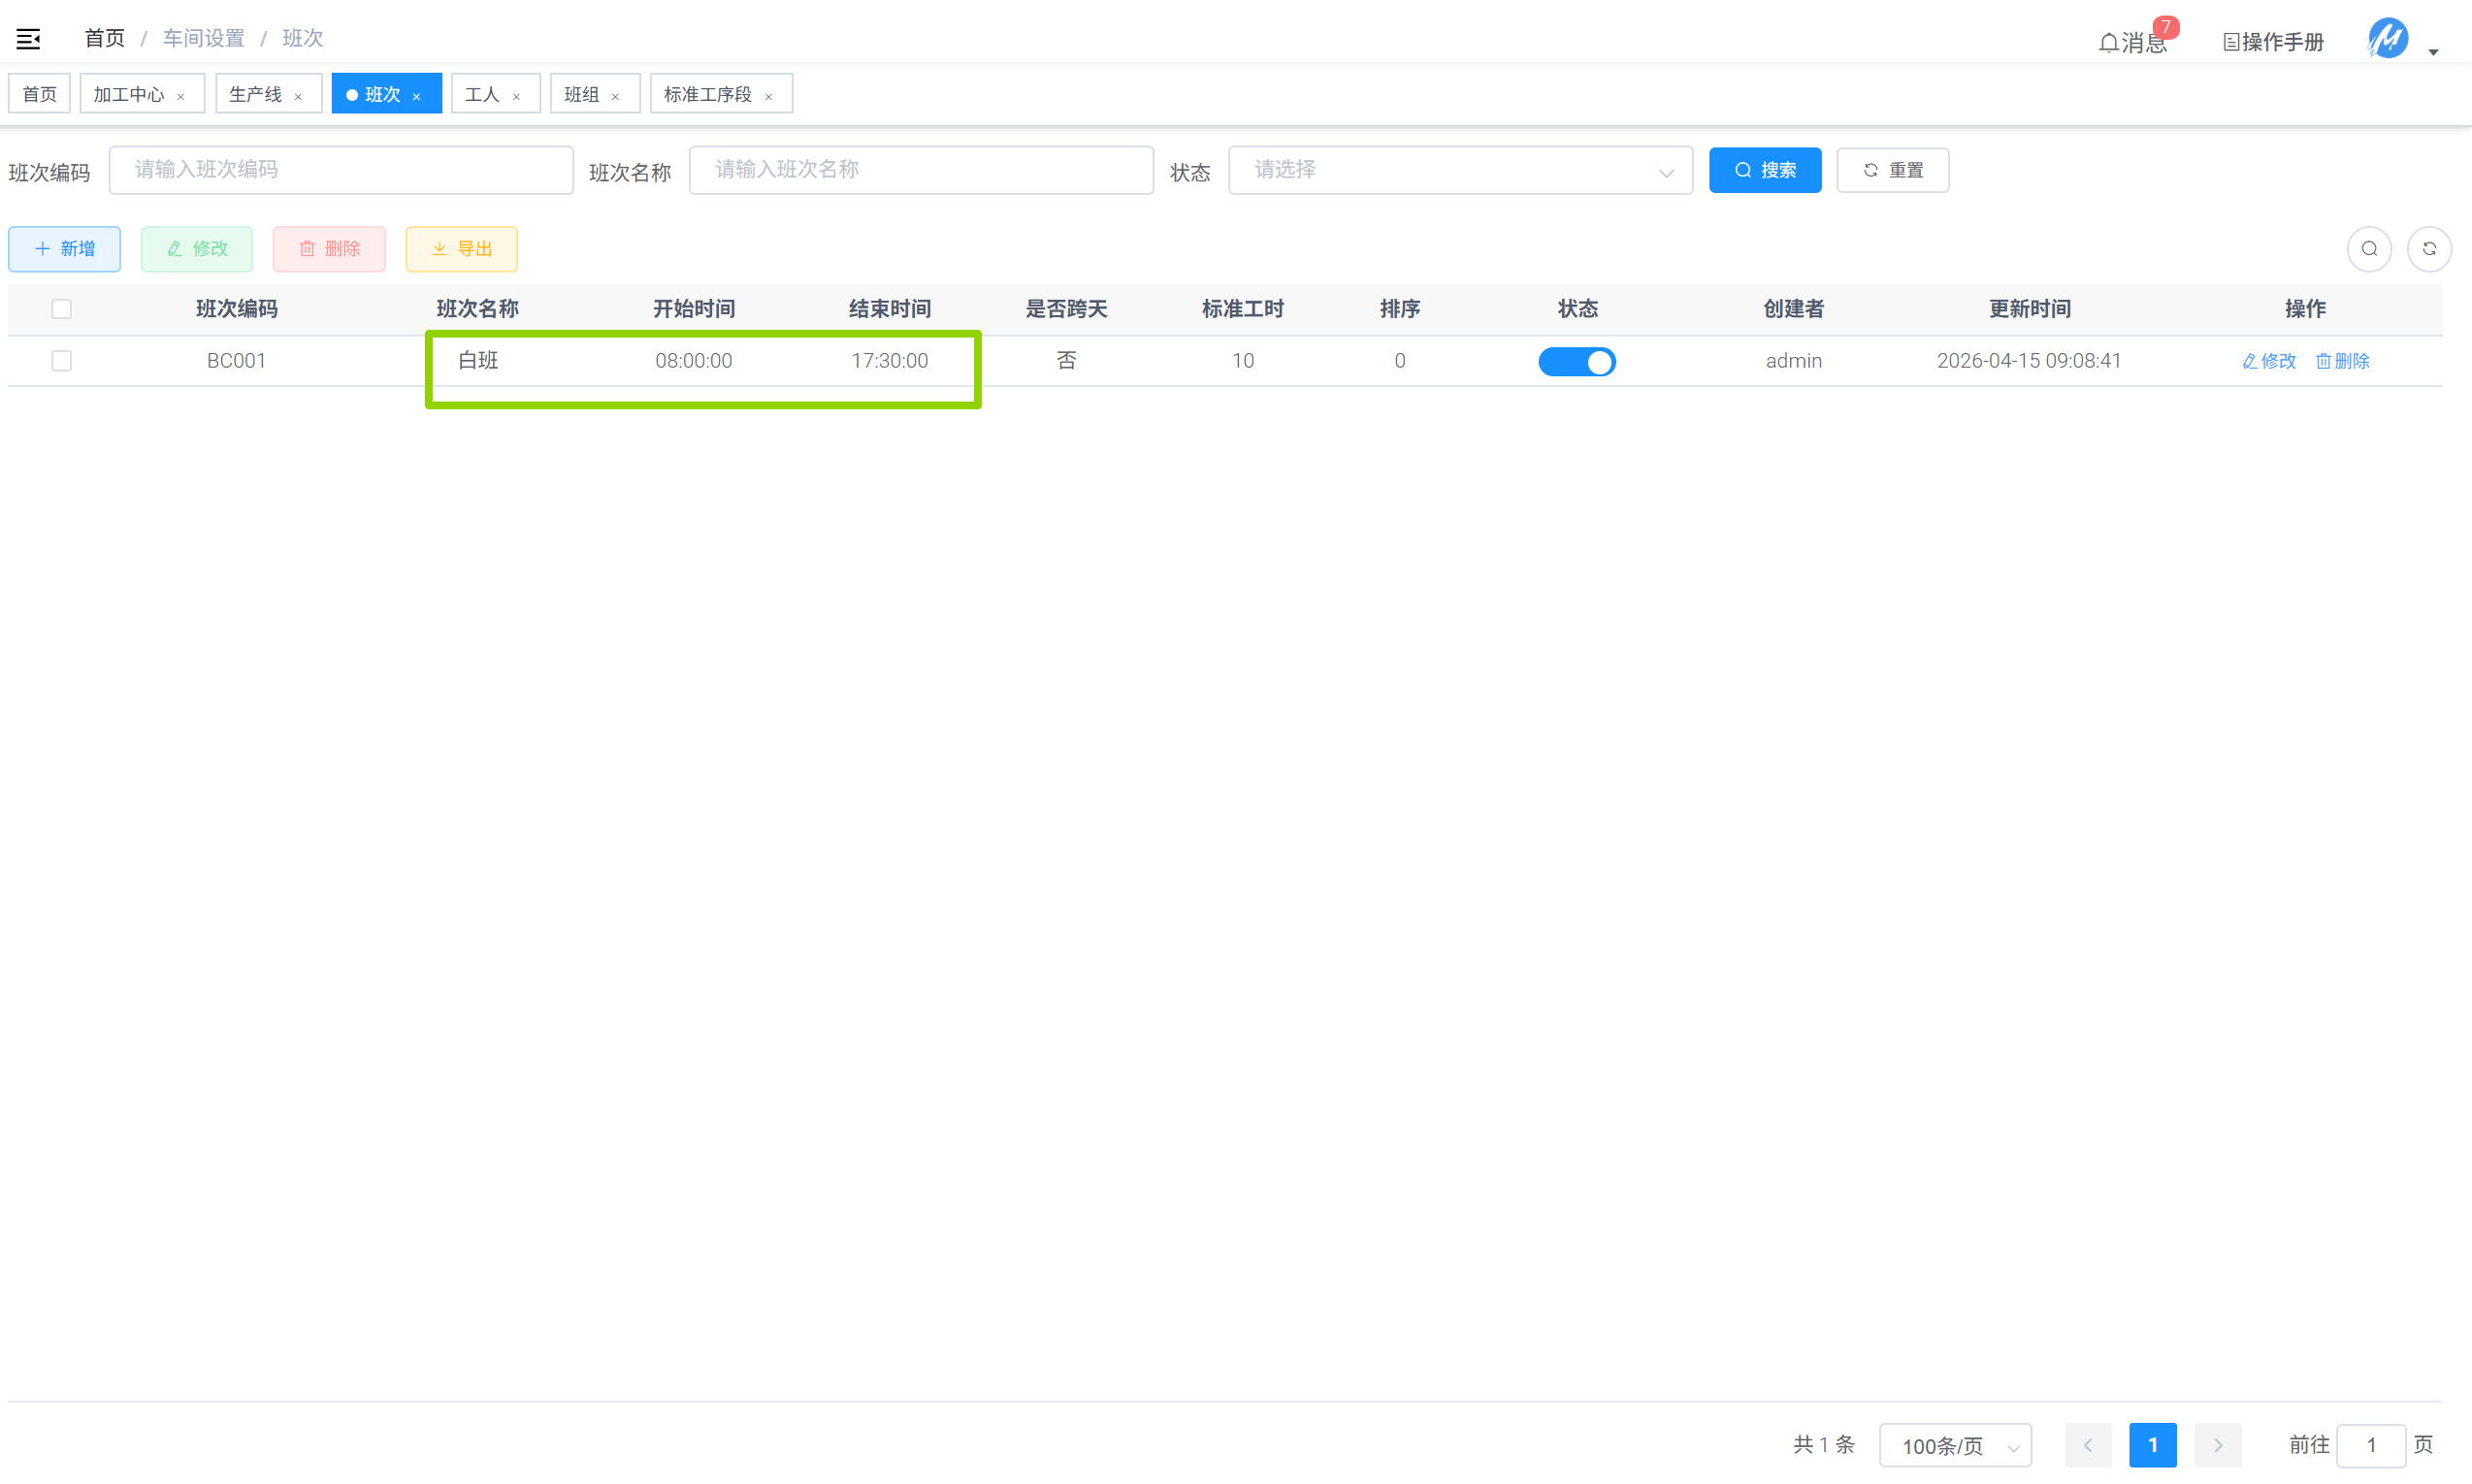This screenshot has width=2472, height=1484.
Task: Open the 操作手册 manual link
Action: [2273, 42]
